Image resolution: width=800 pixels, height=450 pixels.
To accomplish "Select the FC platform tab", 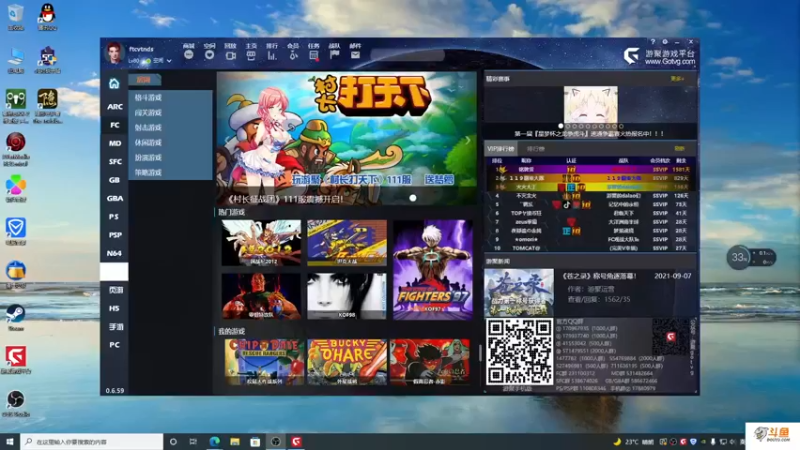I will pos(114,125).
